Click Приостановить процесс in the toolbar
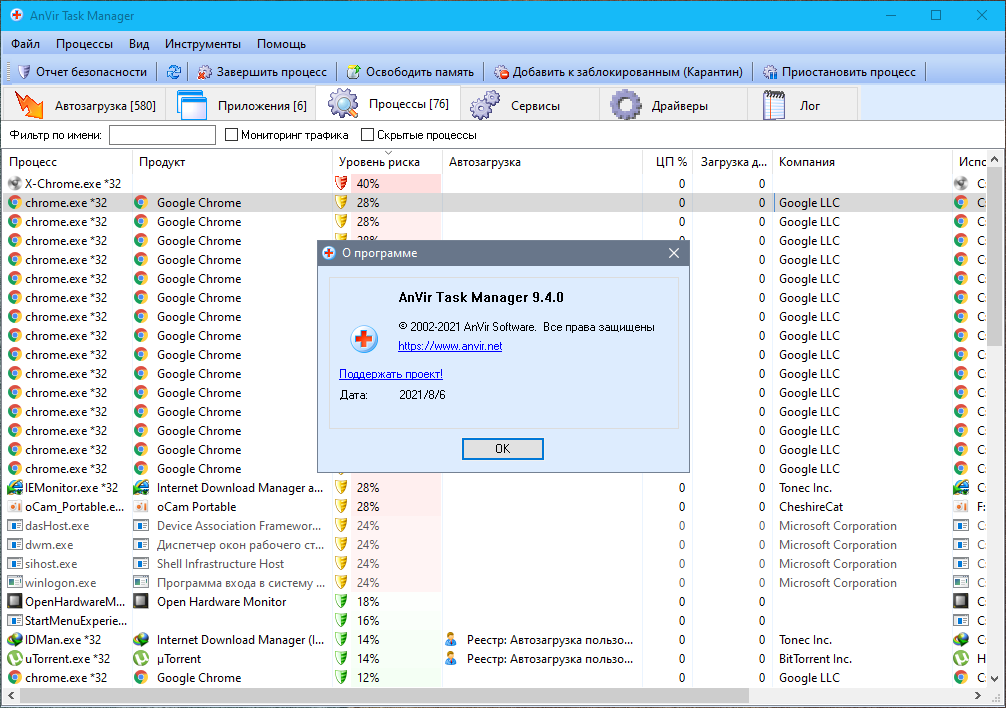 point(838,72)
